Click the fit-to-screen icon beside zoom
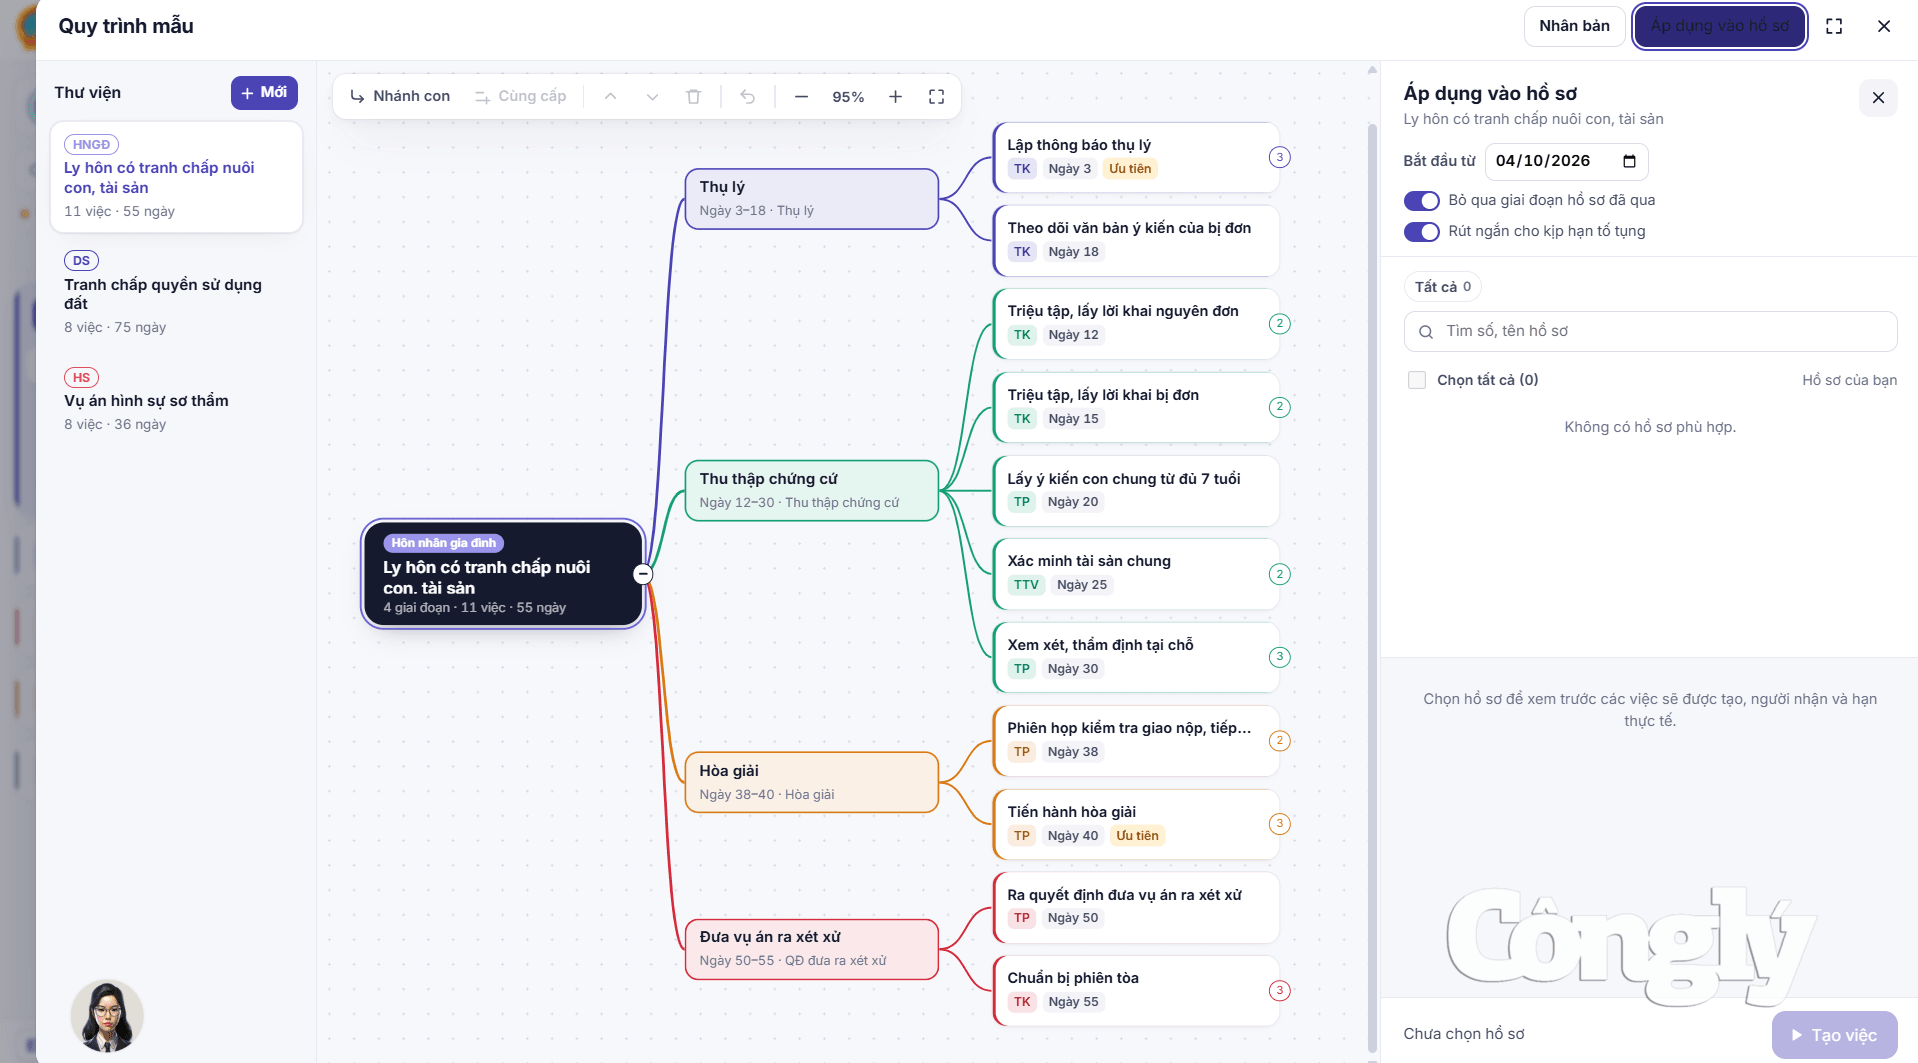This screenshot has height=1063, width=1918. click(936, 97)
